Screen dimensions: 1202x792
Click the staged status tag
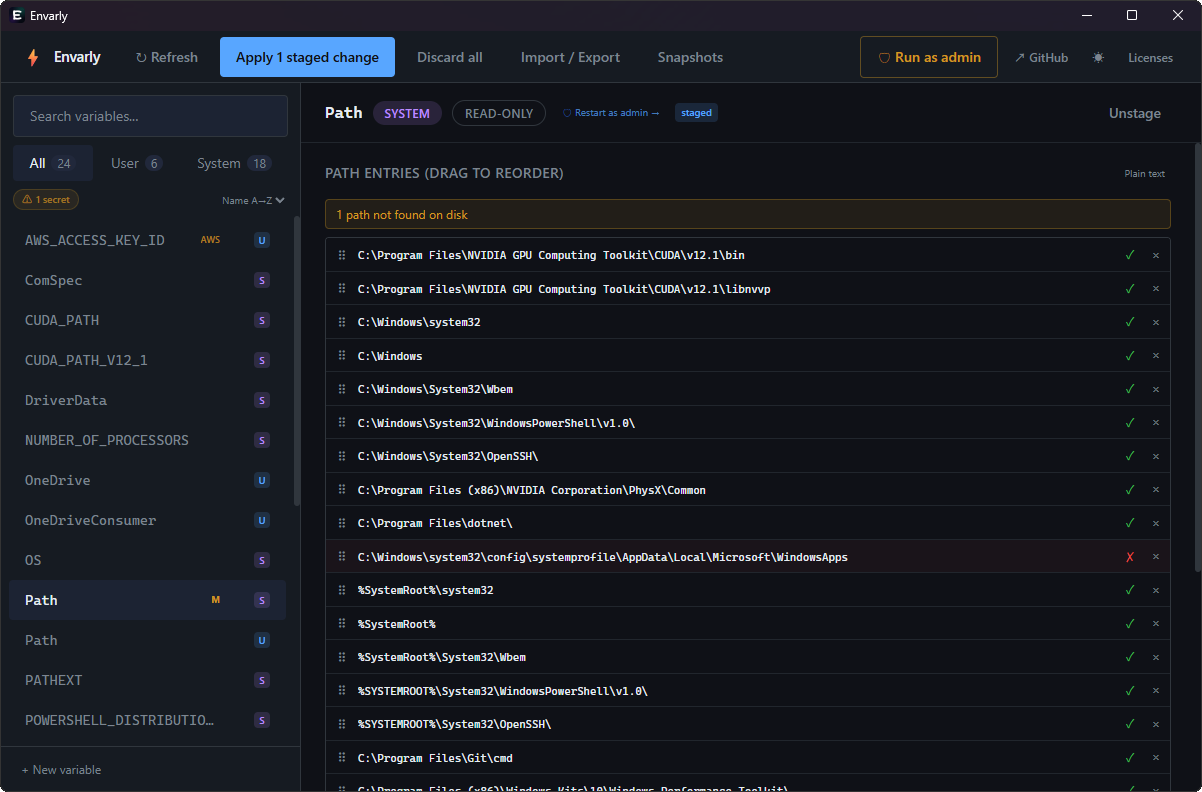click(x=696, y=113)
